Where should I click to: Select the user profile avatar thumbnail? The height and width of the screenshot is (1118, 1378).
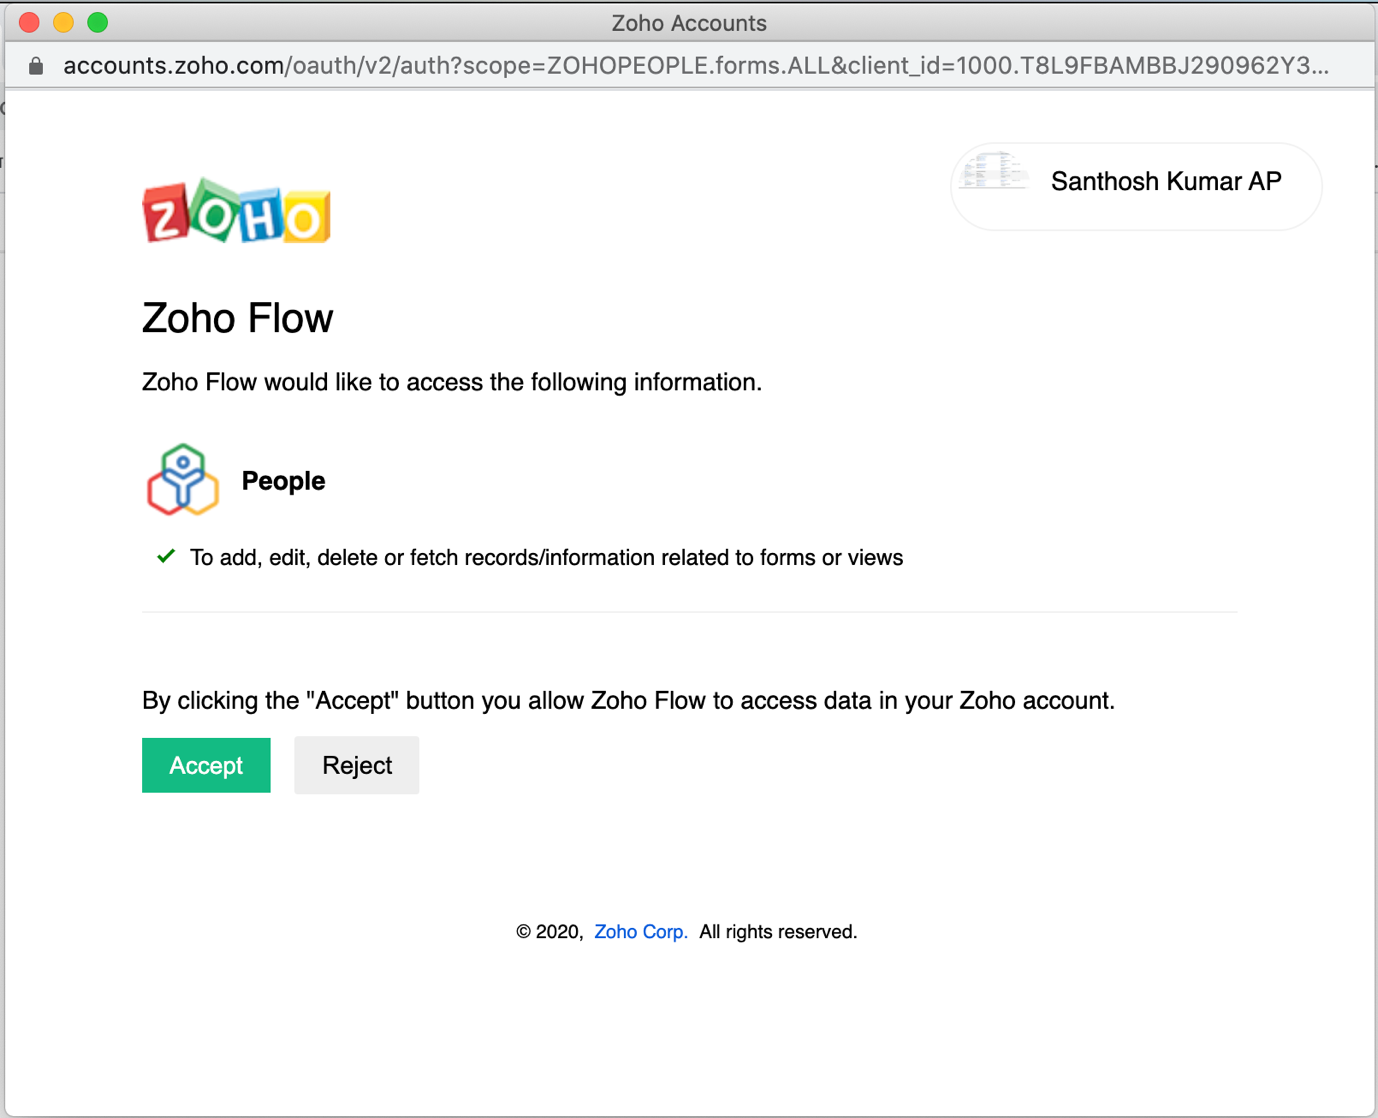(x=993, y=173)
